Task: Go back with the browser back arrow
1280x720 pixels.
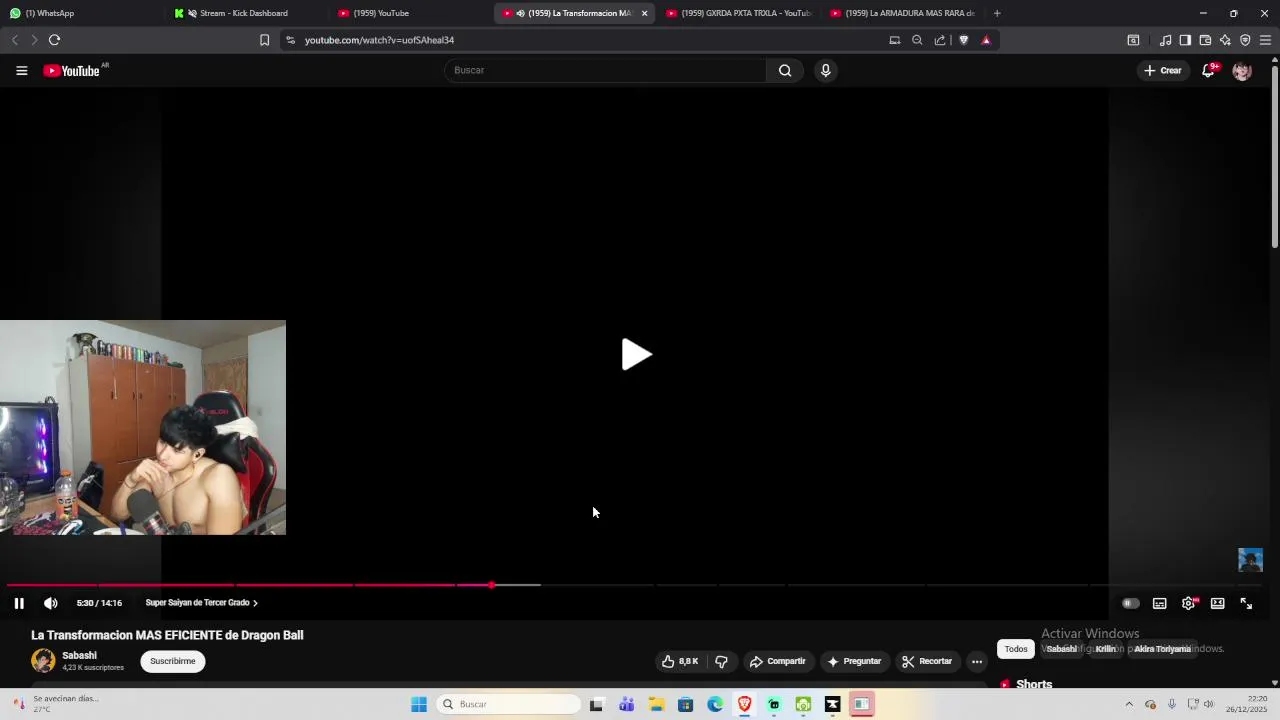Action: pyautogui.click(x=14, y=40)
